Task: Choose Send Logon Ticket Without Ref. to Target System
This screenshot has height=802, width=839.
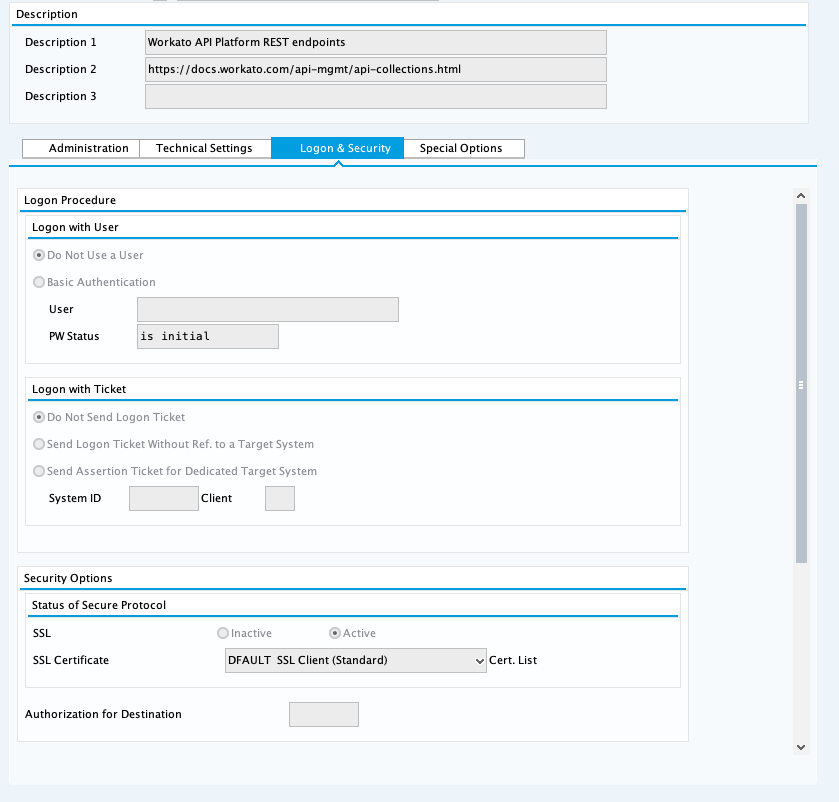Action: click(38, 444)
